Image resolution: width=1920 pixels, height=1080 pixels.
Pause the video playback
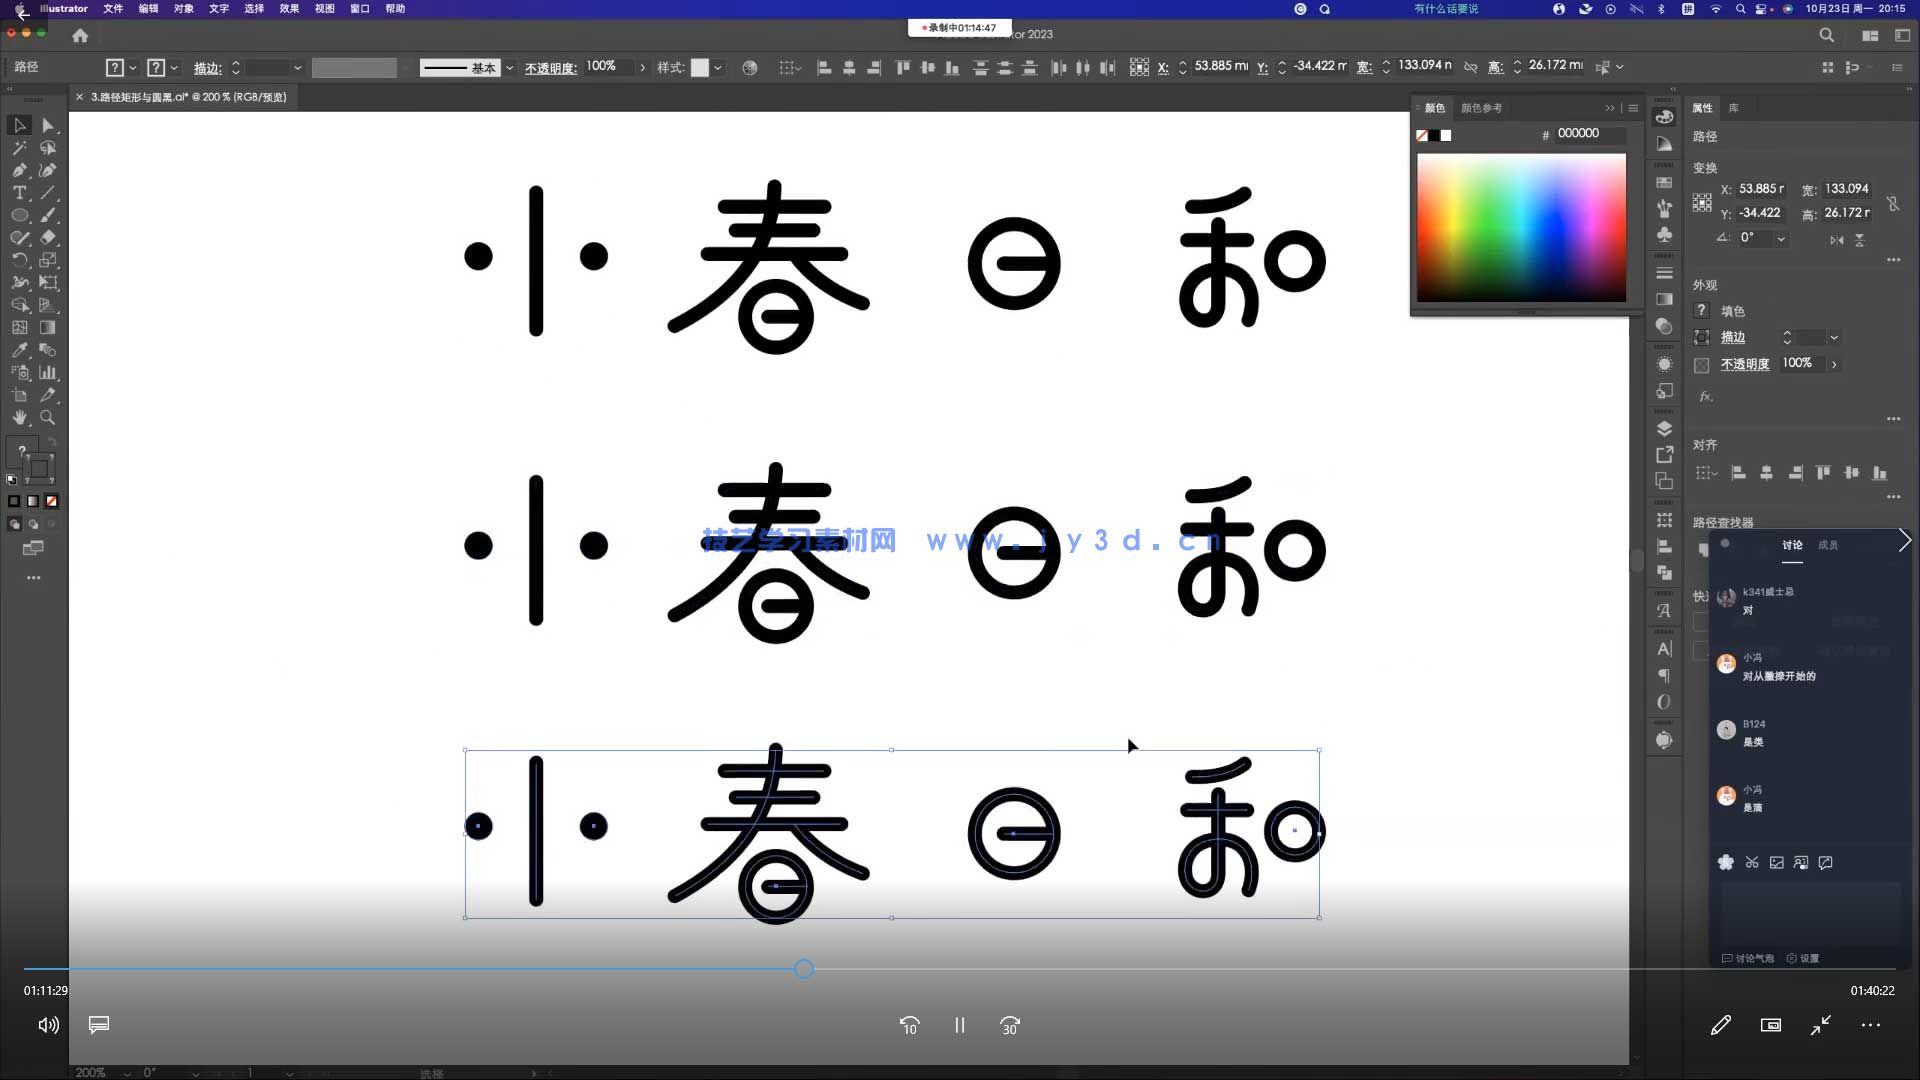pyautogui.click(x=959, y=1025)
